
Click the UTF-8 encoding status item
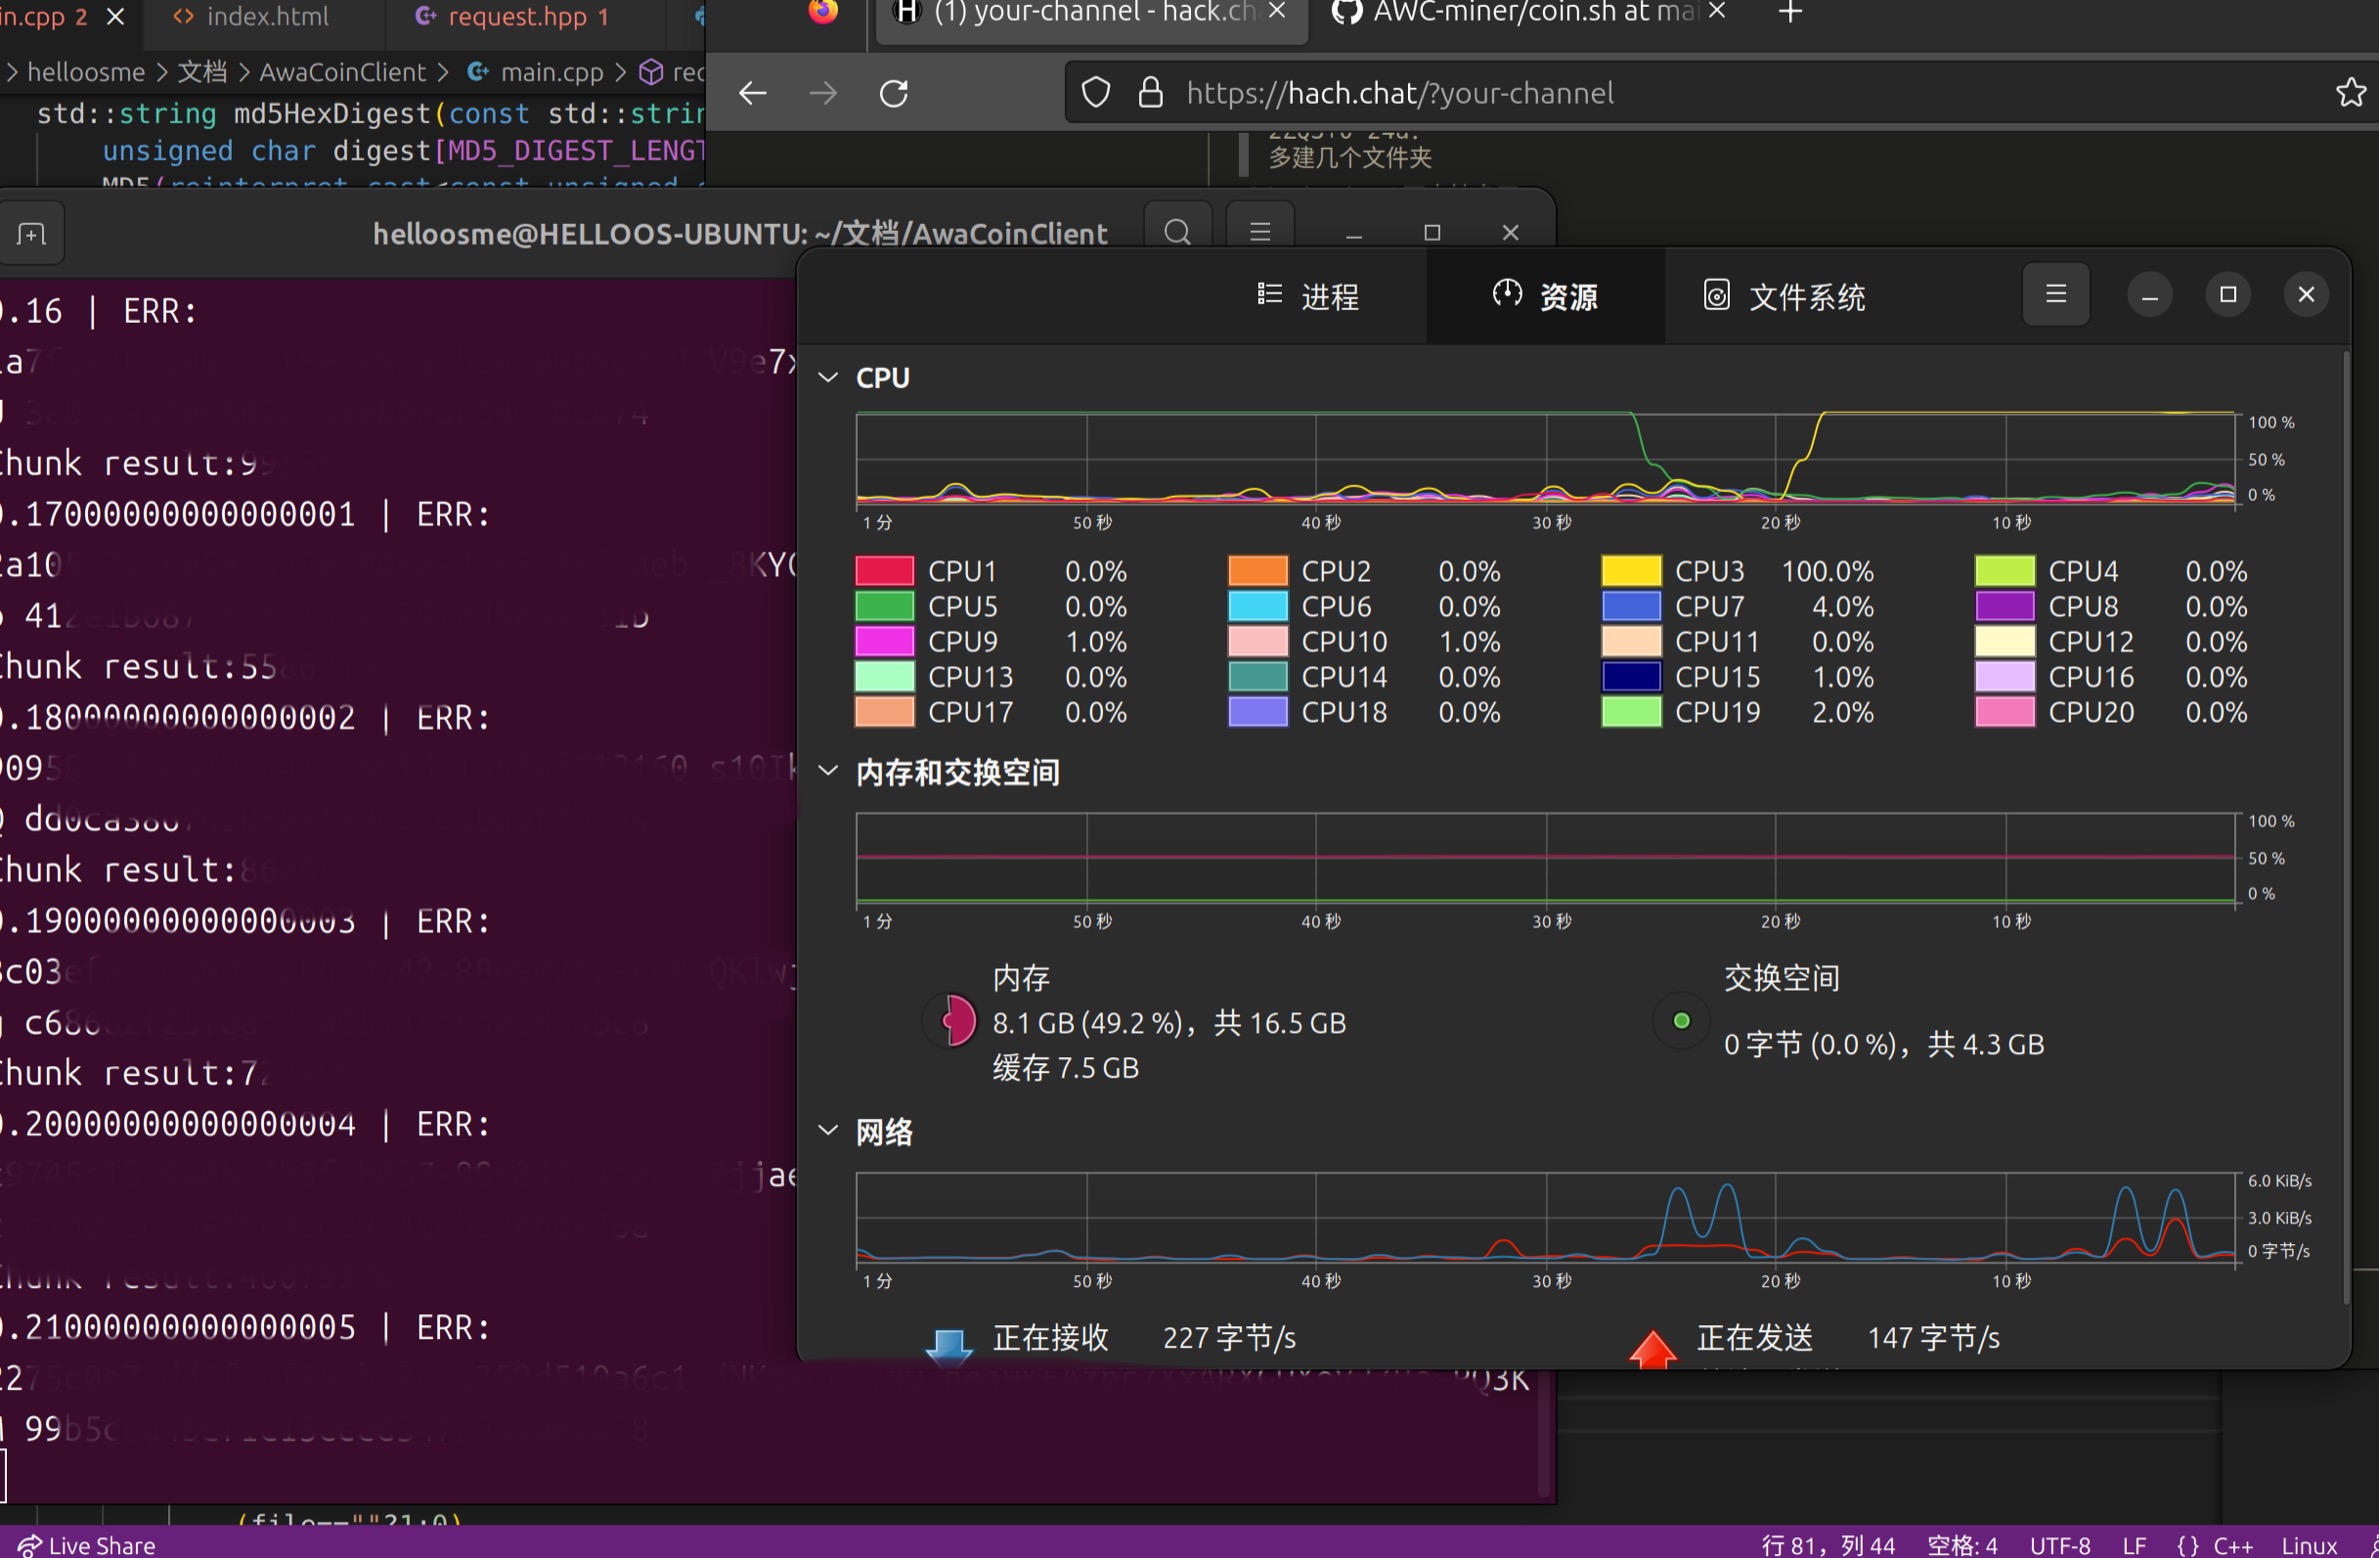tap(2059, 1545)
